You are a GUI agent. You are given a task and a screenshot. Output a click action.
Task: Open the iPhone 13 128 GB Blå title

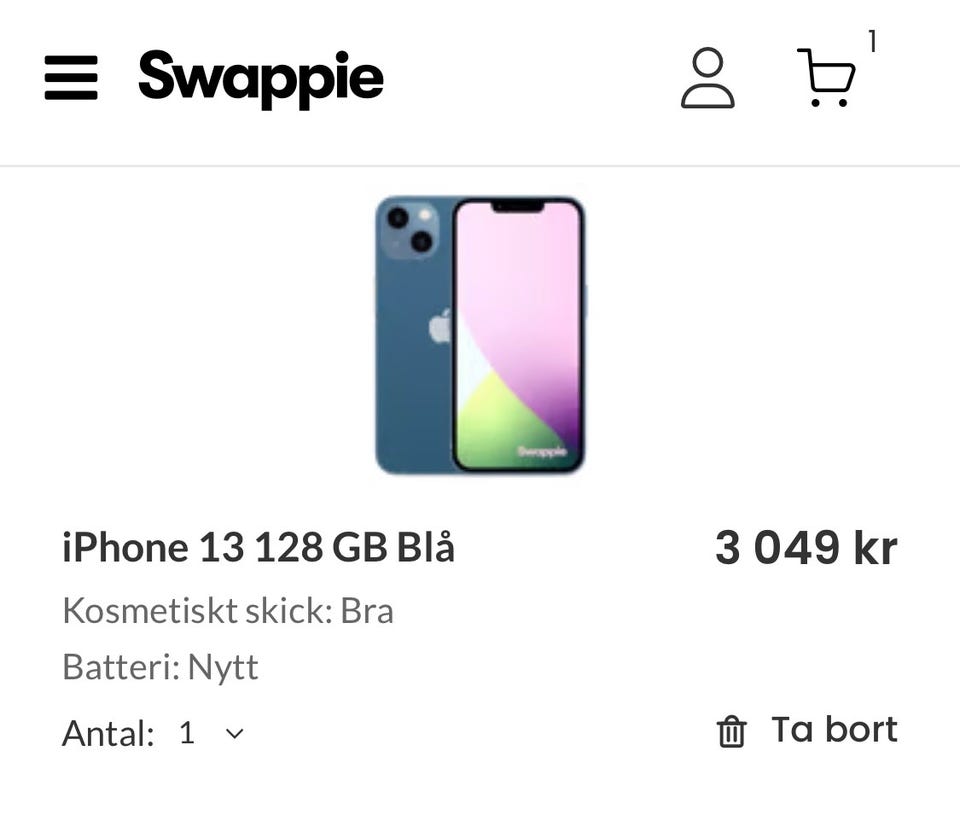(x=258, y=548)
